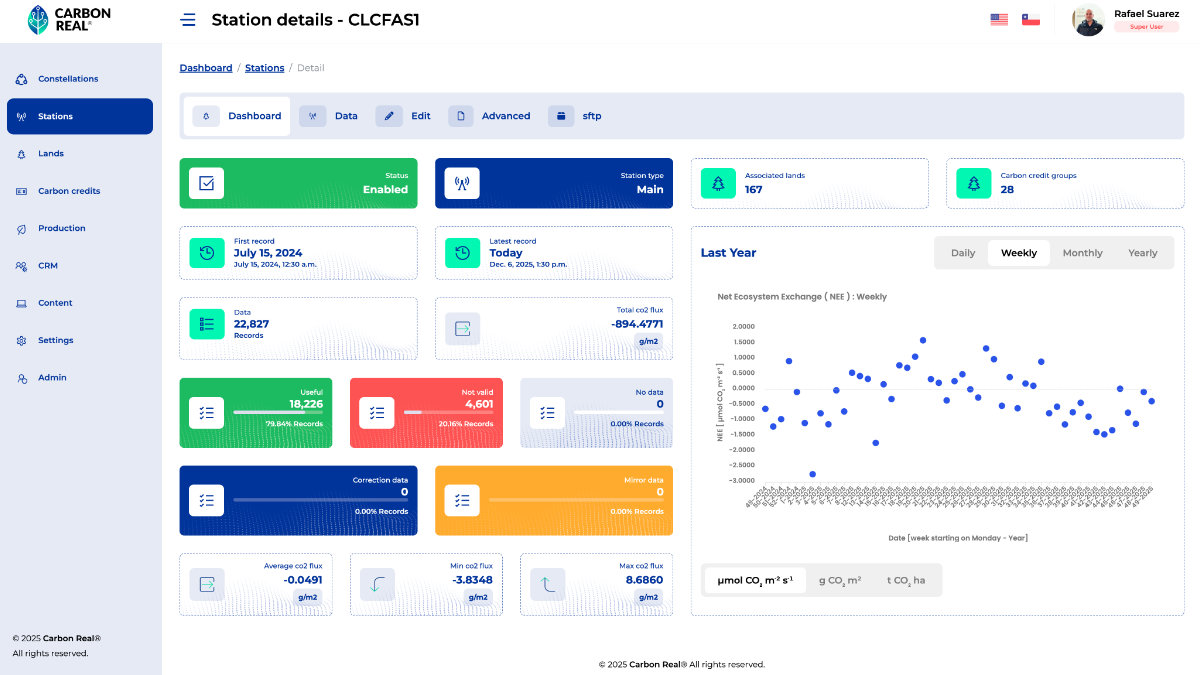Image resolution: width=1200 pixels, height=675 pixels.
Task: Click the Carbon Real logo
Action: pyautogui.click(x=62, y=20)
